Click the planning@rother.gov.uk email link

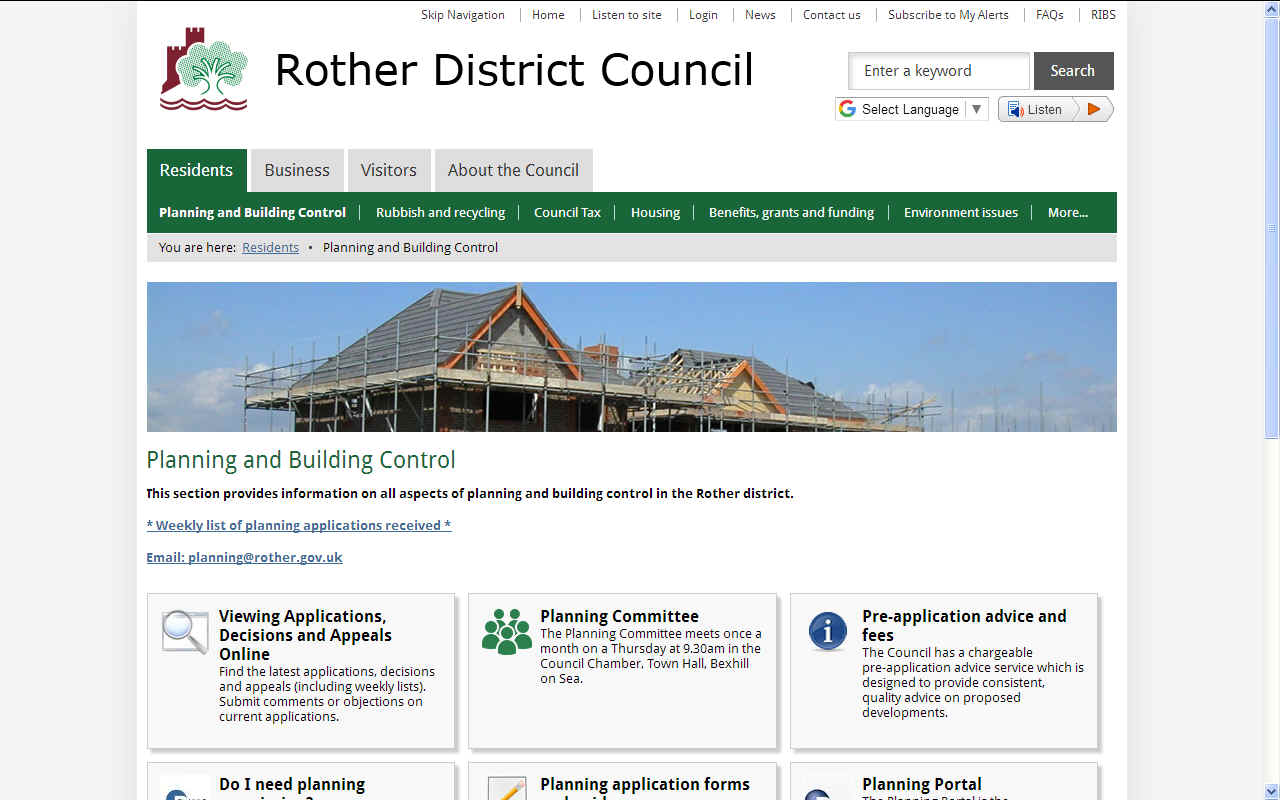pyautogui.click(x=244, y=557)
